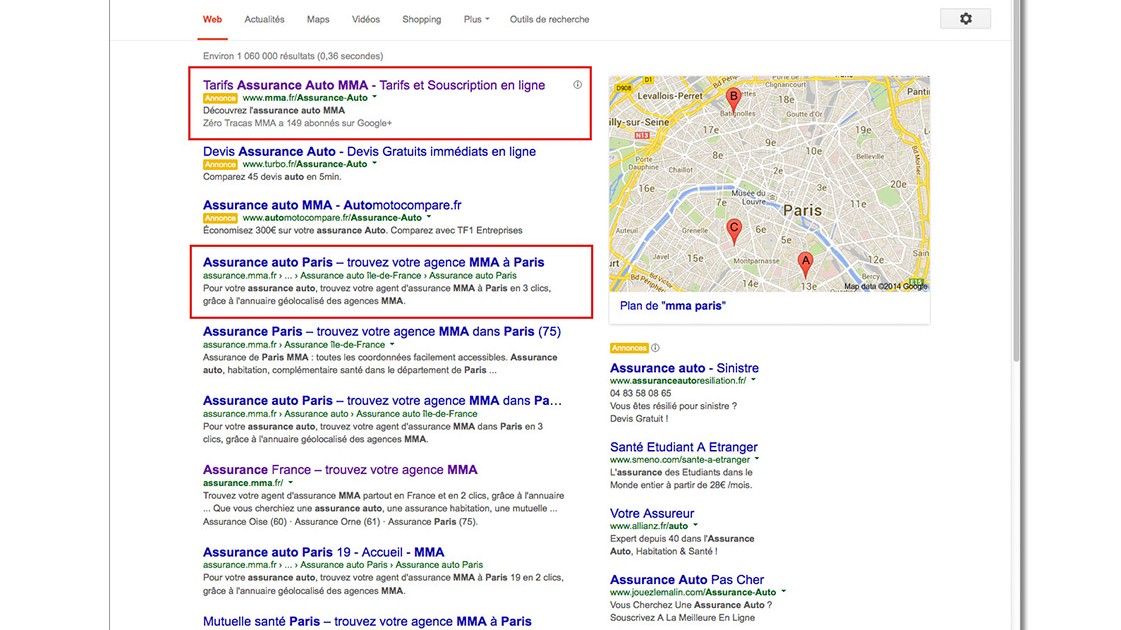The width and height of the screenshot is (1121, 630).
Task: Expand arrow next to www.allianz.fr/auto
Action: coord(695,526)
